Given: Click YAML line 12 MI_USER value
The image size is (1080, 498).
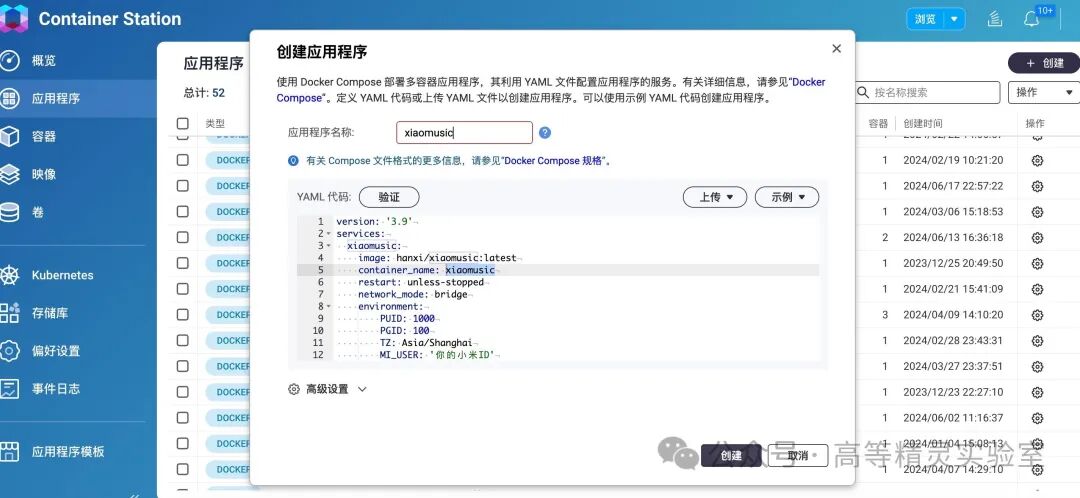Looking at the screenshot, I should [462, 355].
